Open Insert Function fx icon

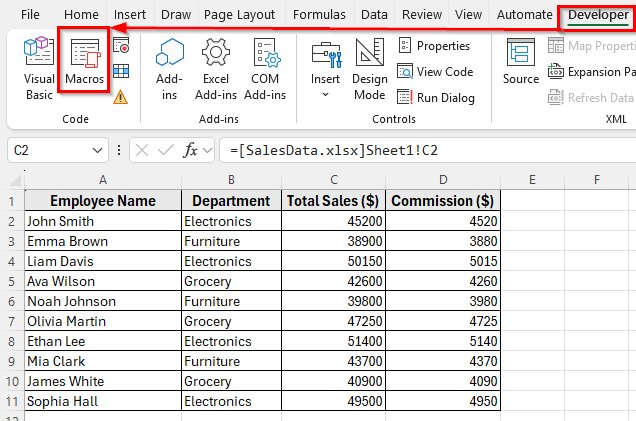(x=191, y=150)
